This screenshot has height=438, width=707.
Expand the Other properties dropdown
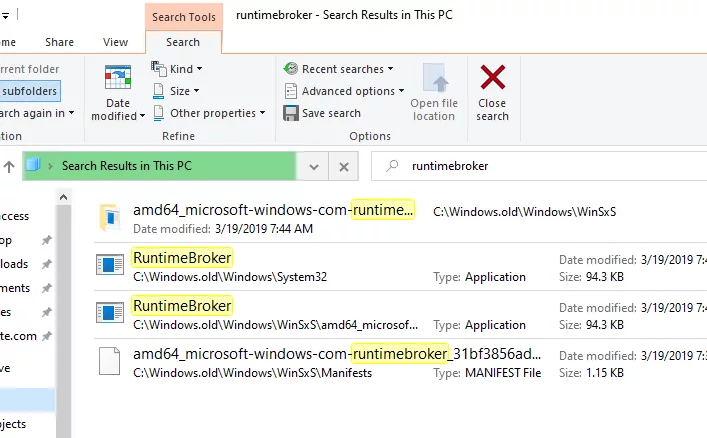[x=262, y=113]
